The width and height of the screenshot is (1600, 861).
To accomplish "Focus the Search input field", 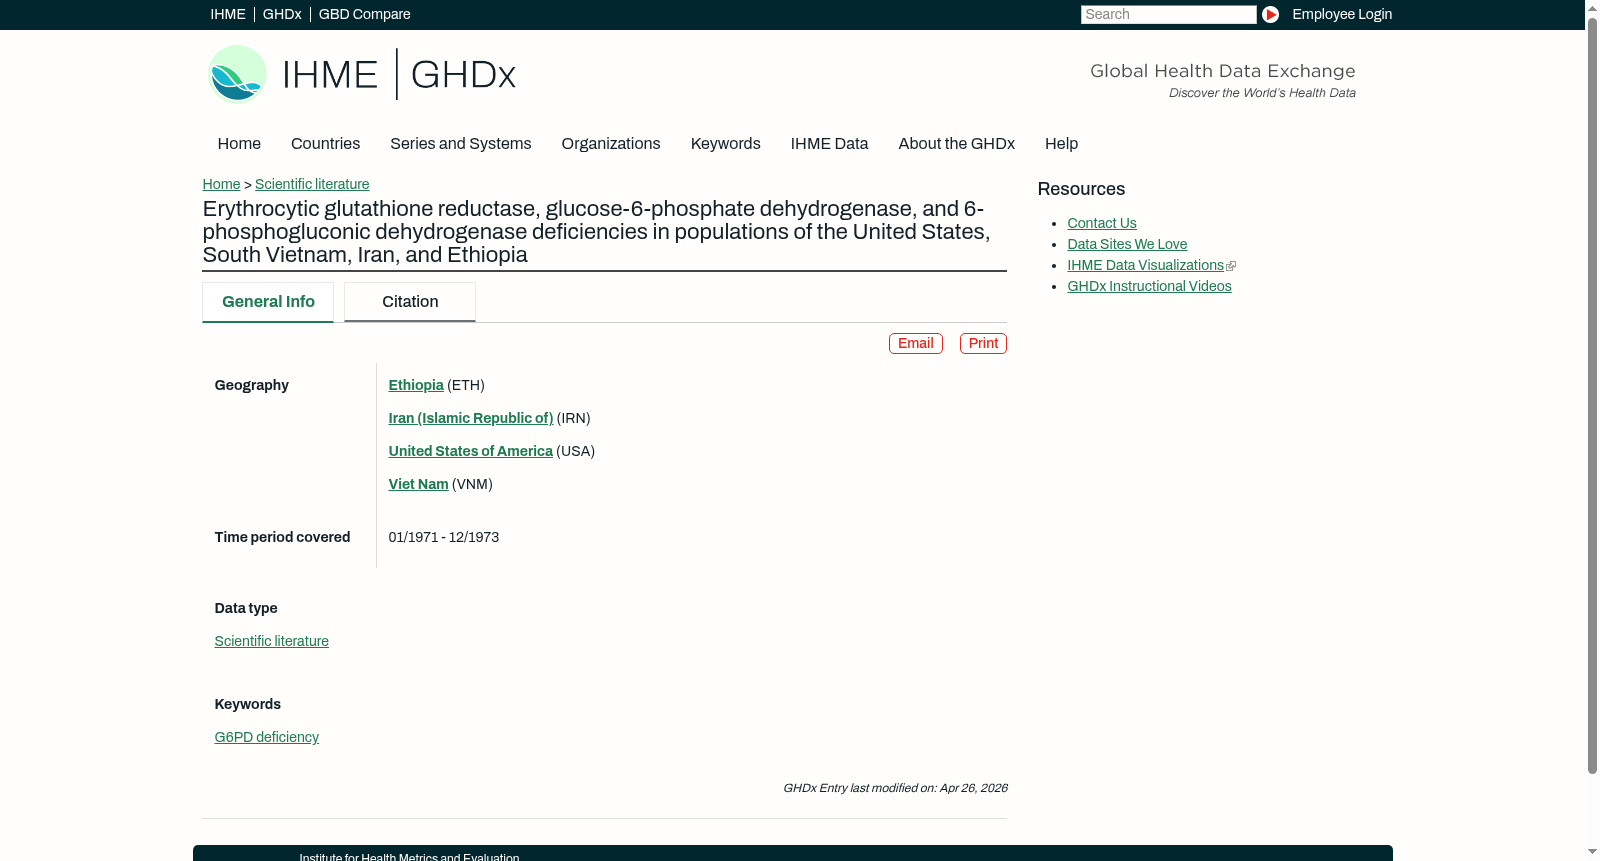I will pyautogui.click(x=1168, y=14).
